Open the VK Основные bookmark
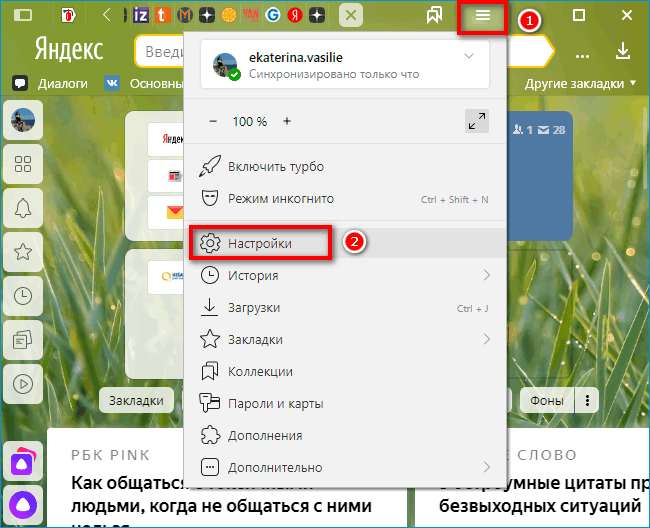This screenshot has height=528, width=650. 143,83
